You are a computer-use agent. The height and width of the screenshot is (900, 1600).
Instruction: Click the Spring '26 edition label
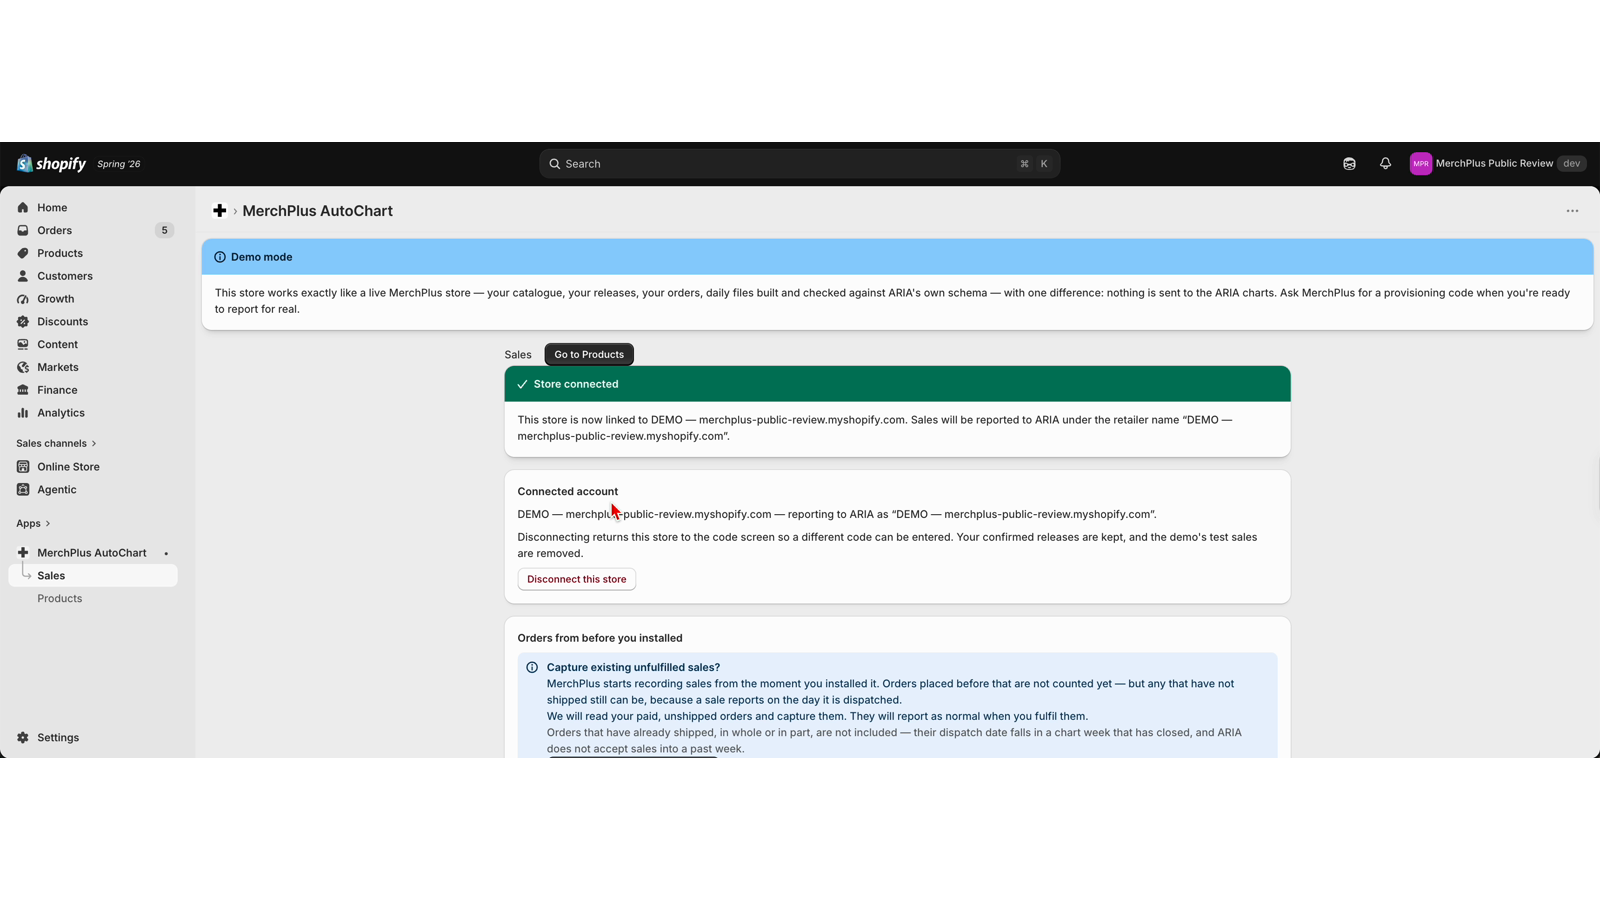click(x=119, y=164)
